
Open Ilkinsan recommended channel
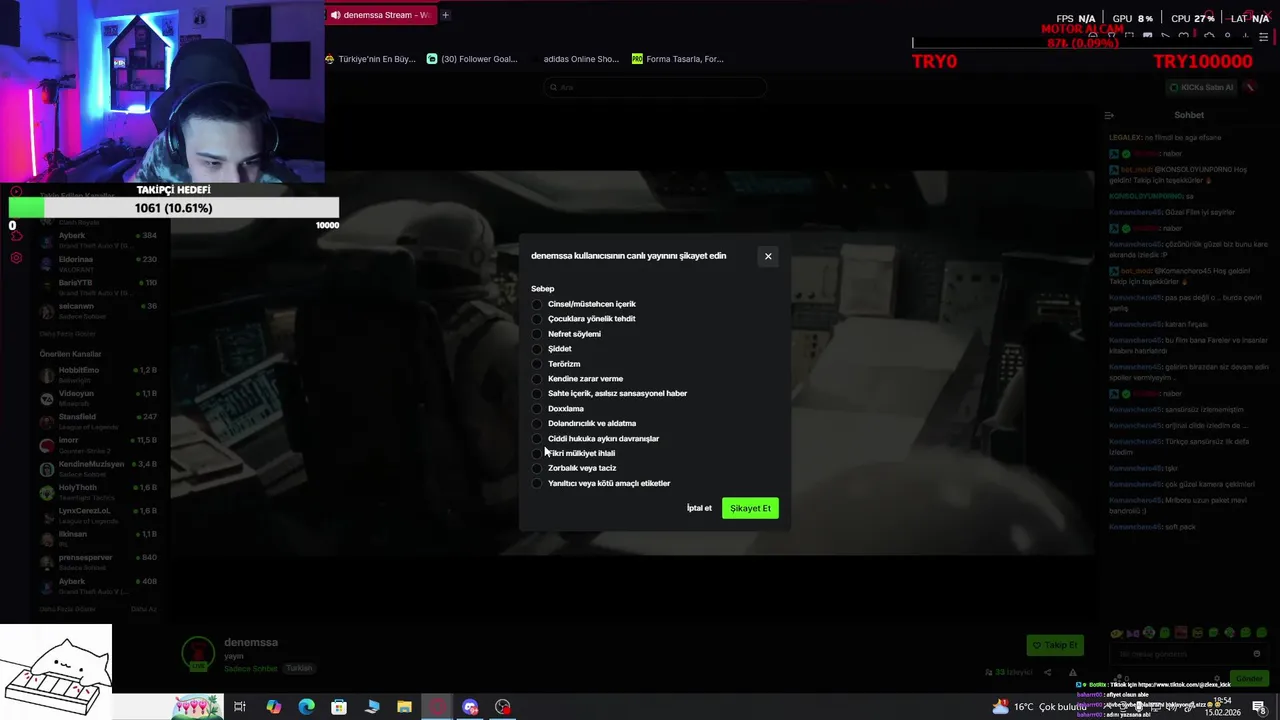click(x=99, y=539)
